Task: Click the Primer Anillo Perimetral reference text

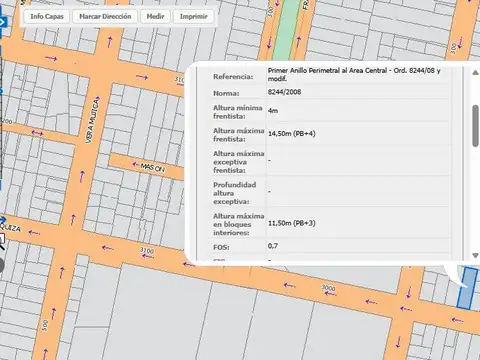Action: 354,75
